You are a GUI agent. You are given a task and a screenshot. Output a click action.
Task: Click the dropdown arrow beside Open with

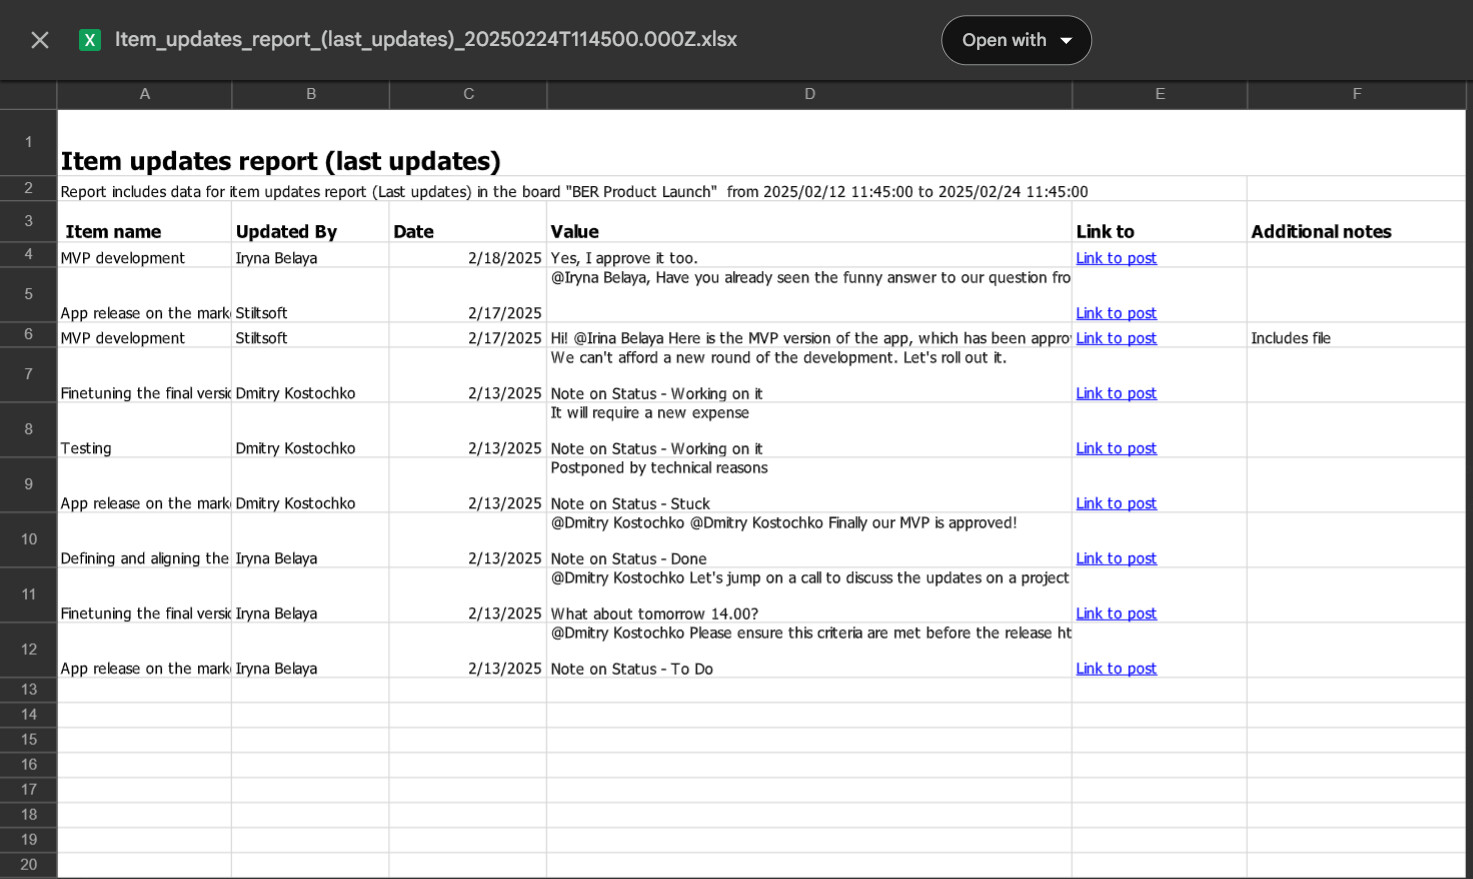pyautogui.click(x=1066, y=41)
